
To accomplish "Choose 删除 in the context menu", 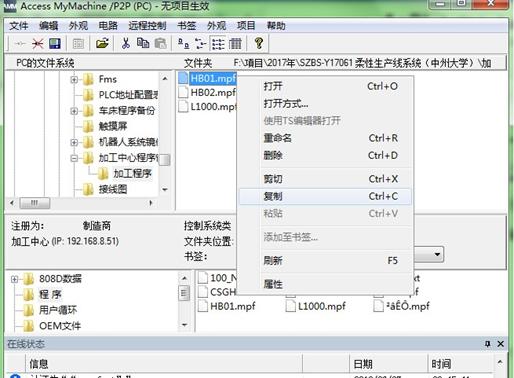I will pos(325,155).
